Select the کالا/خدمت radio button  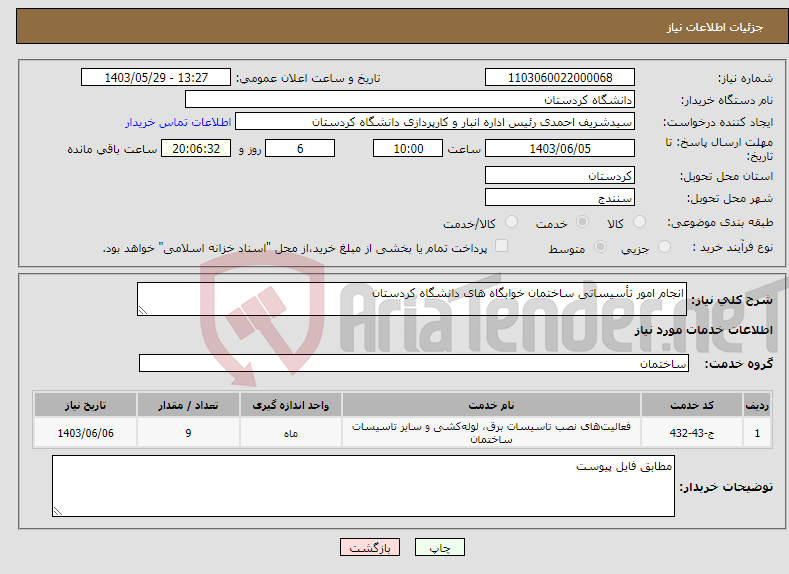511,222
